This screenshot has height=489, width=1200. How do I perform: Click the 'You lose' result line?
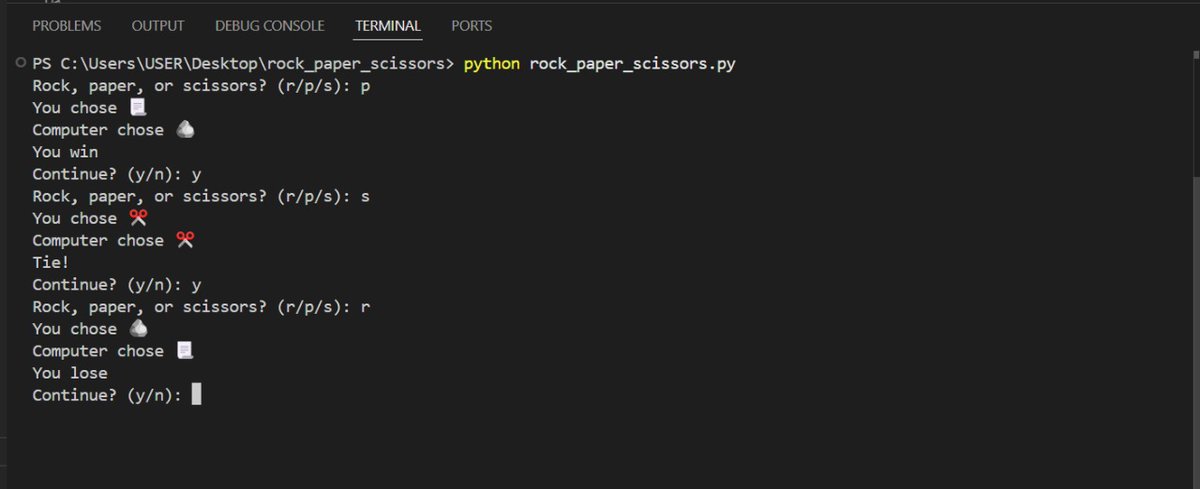pos(70,373)
